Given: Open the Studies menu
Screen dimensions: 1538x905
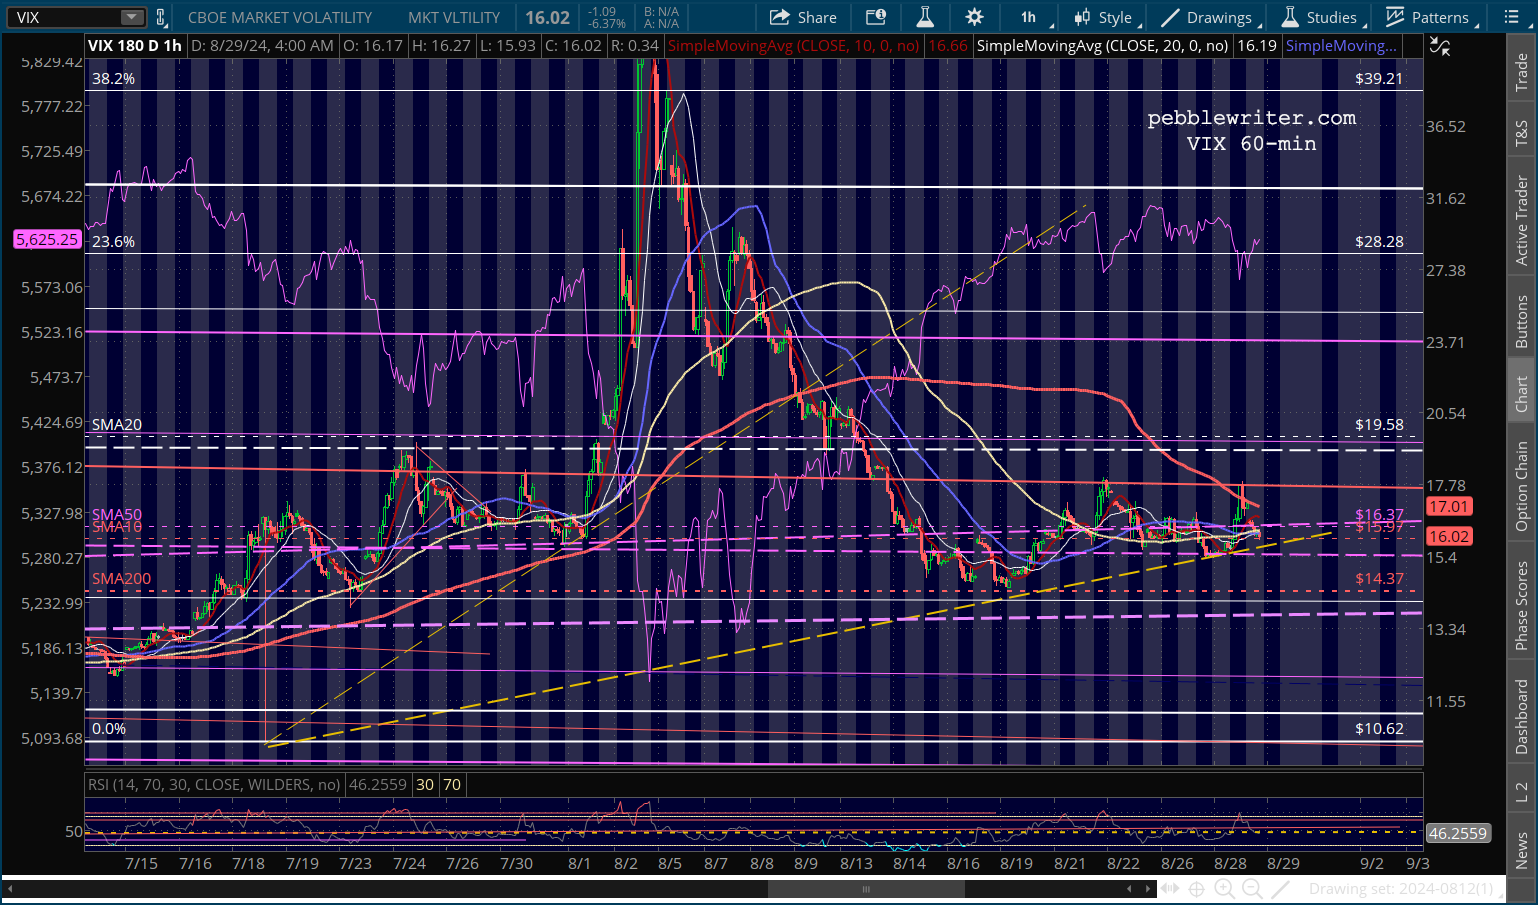Looking at the screenshot, I should click(x=1320, y=17).
